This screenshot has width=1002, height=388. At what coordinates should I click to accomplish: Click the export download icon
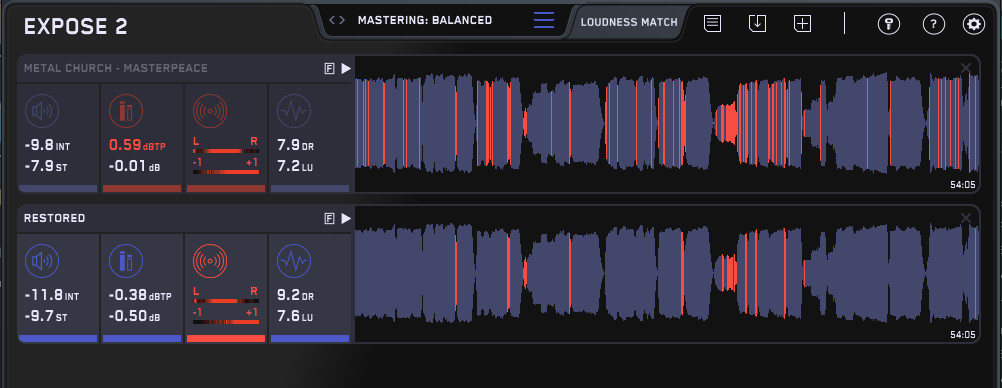click(x=757, y=24)
